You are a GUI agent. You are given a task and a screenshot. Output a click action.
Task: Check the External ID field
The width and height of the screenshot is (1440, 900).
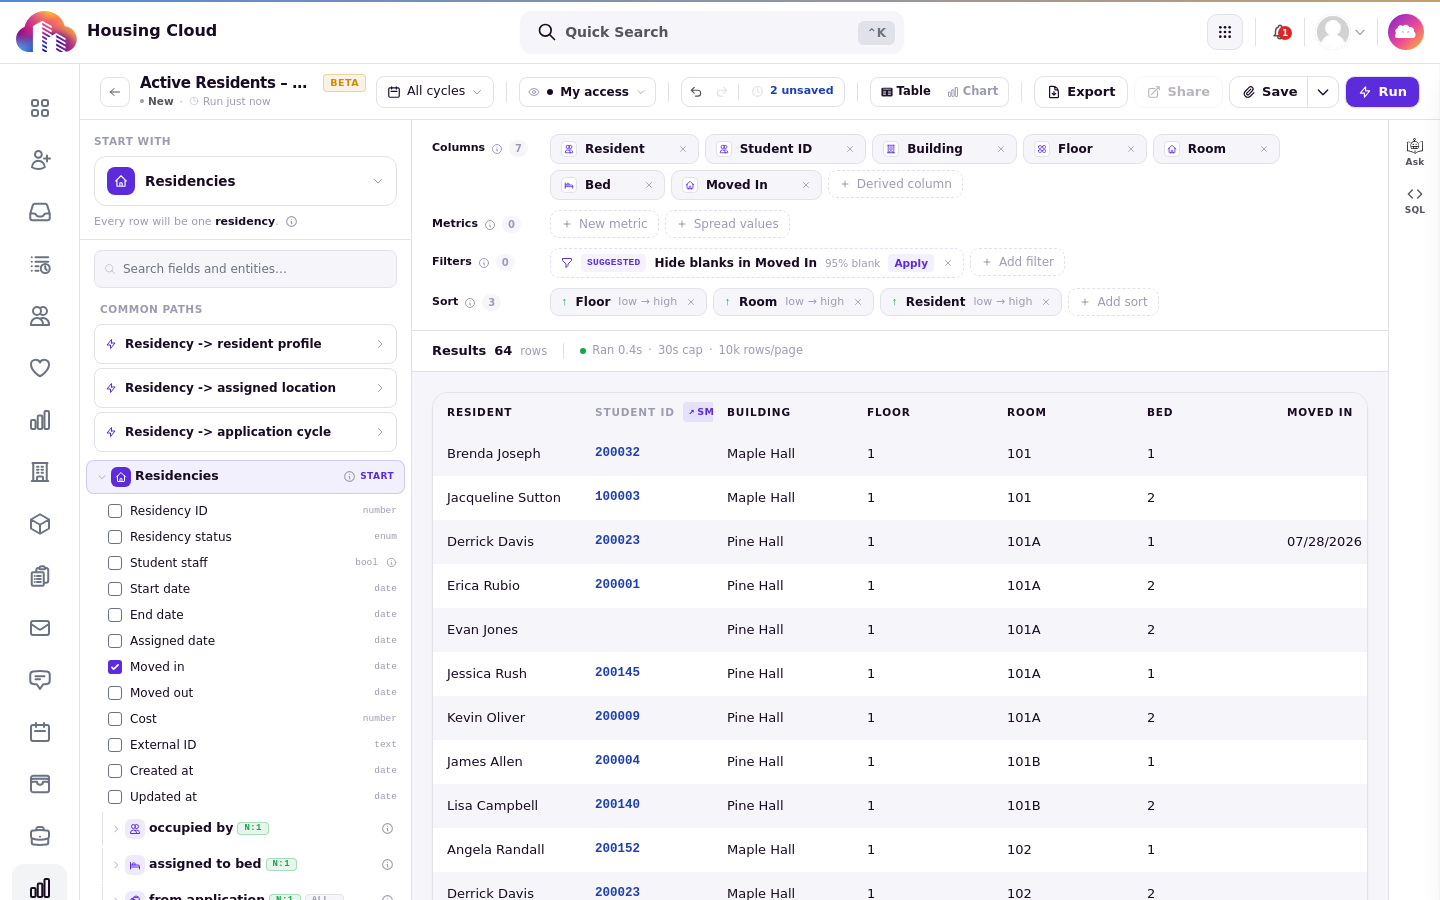coord(115,745)
